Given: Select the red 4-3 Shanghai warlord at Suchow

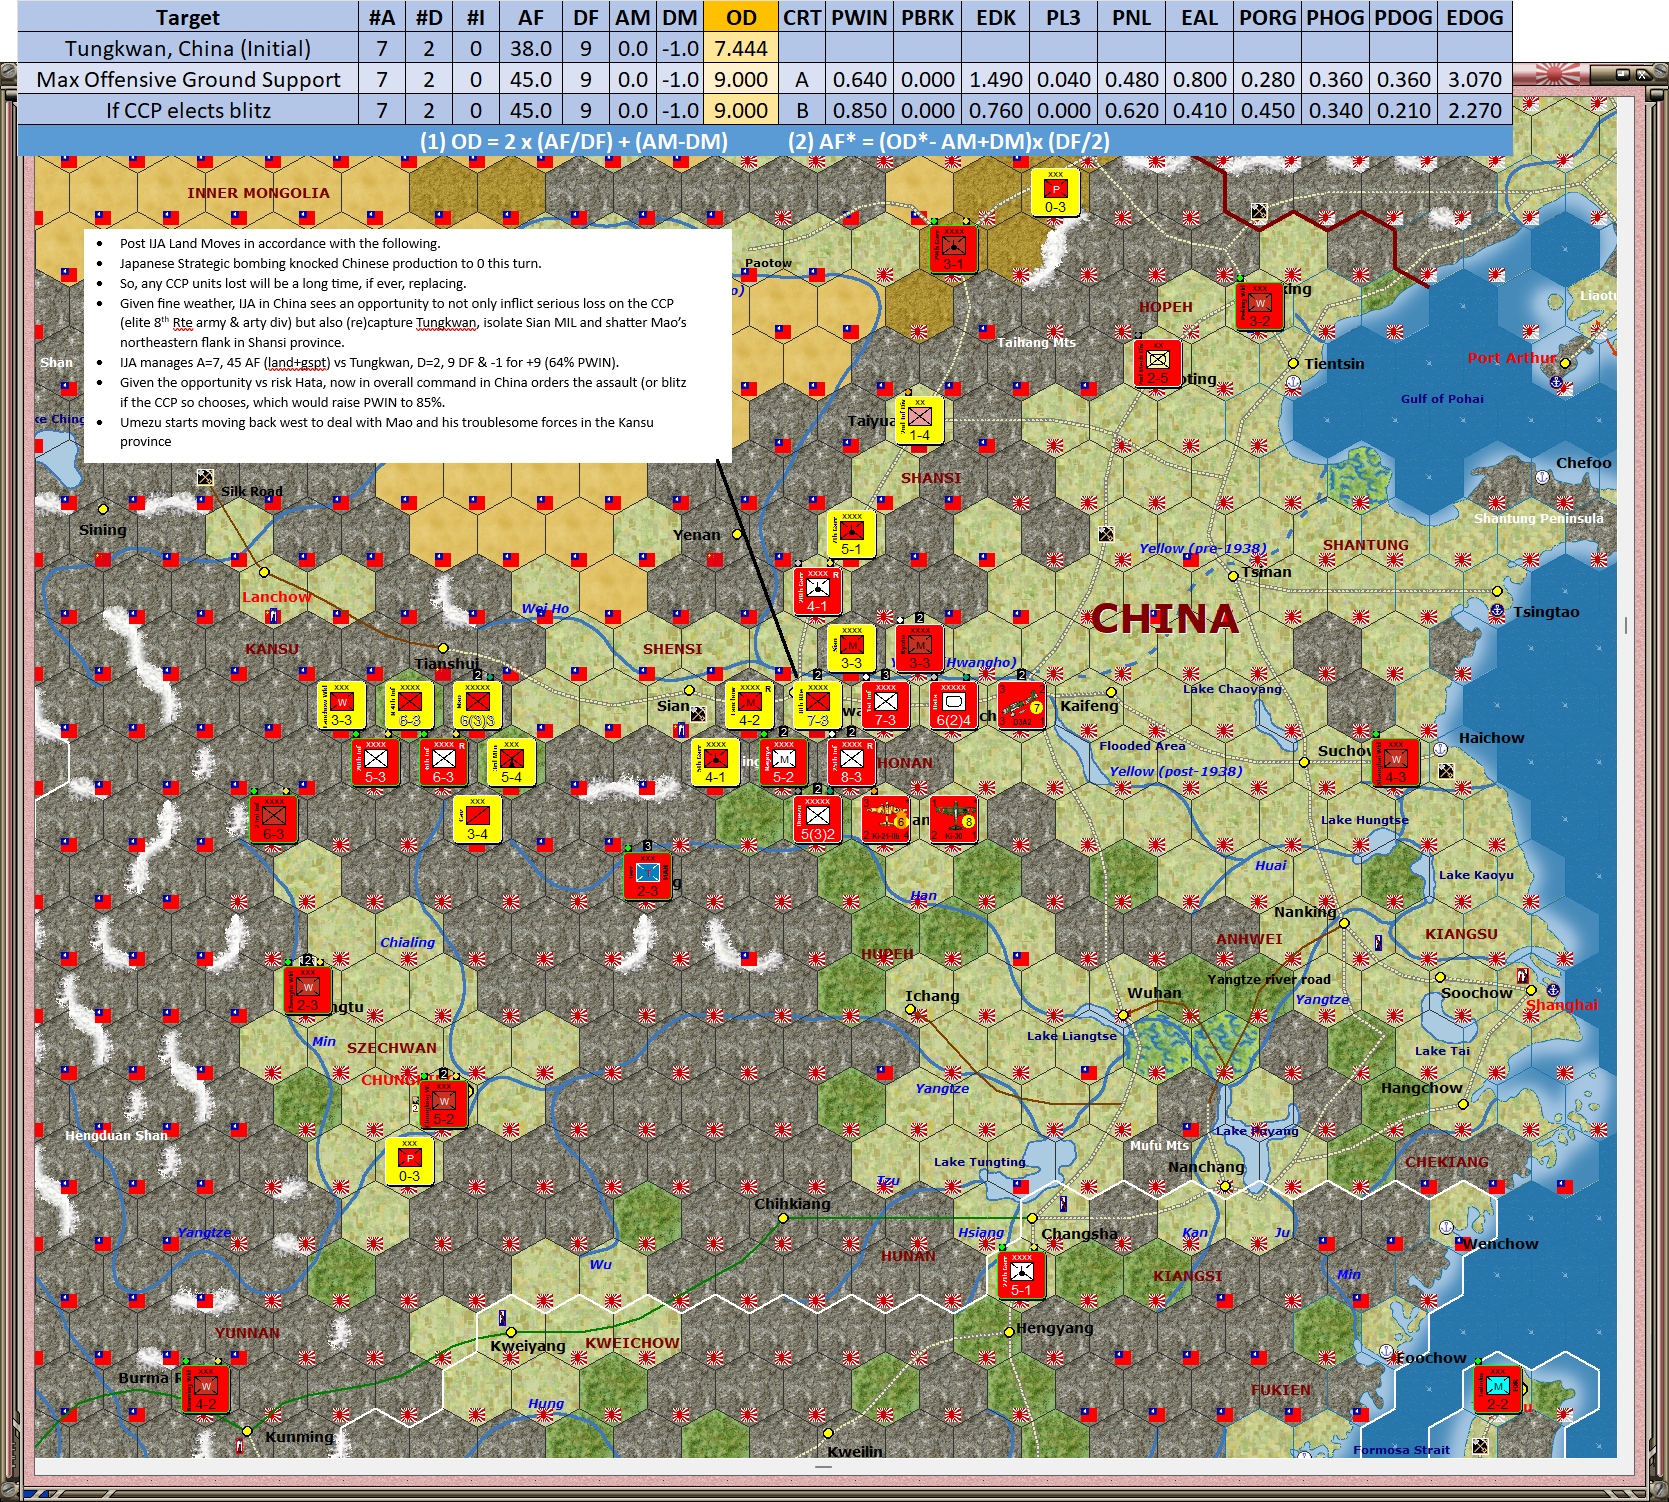Looking at the screenshot, I should tap(1395, 762).
